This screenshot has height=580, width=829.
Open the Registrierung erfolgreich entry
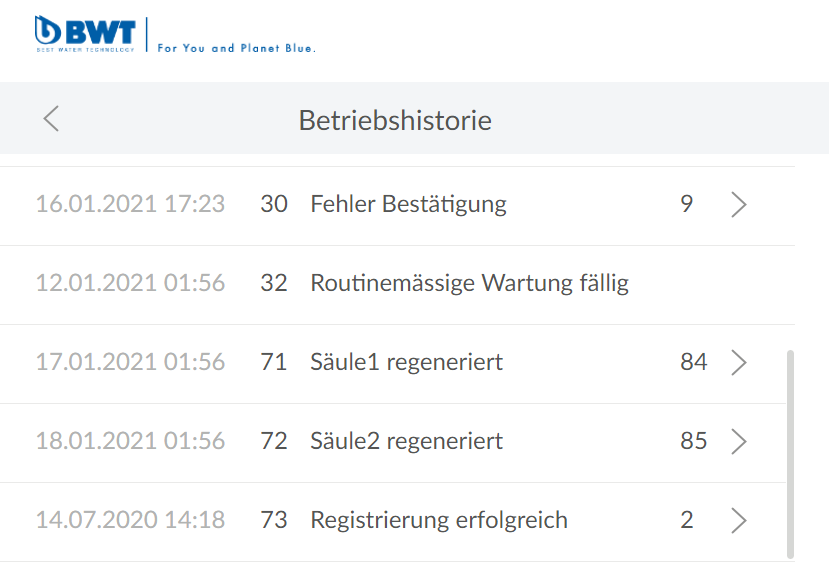(439, 520)
